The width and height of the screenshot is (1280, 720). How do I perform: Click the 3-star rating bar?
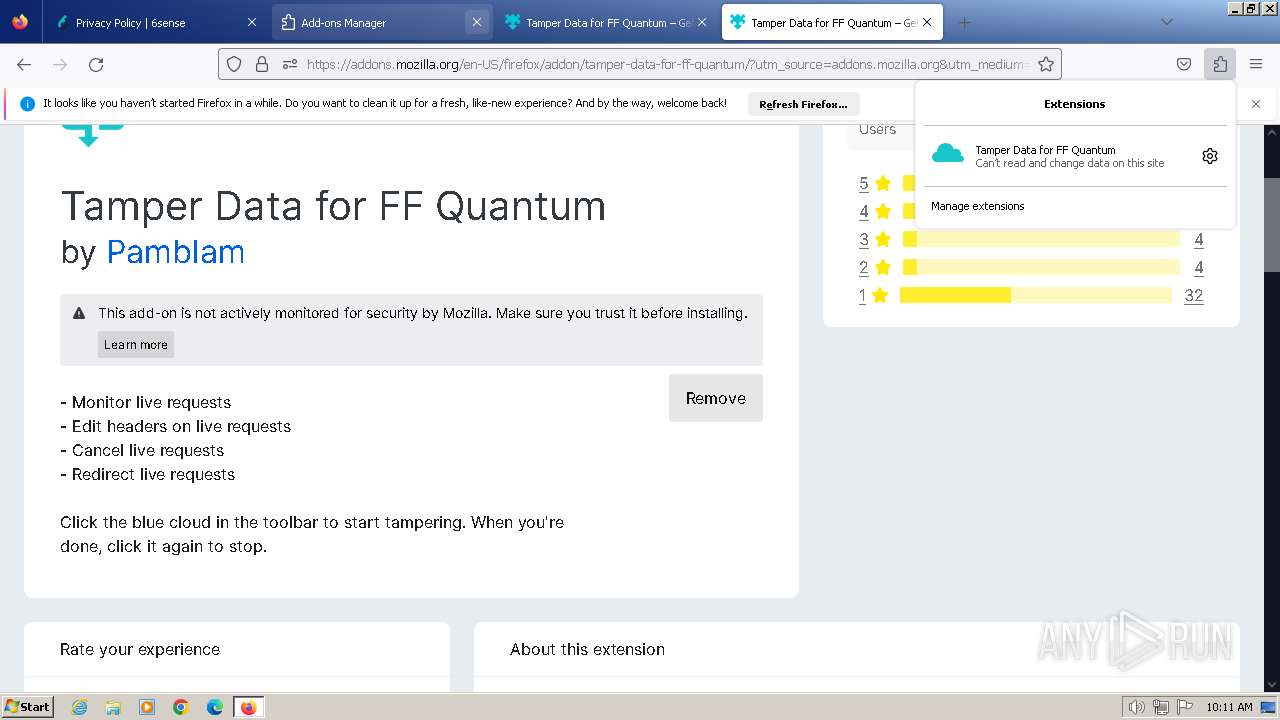tap(1041, 239)
